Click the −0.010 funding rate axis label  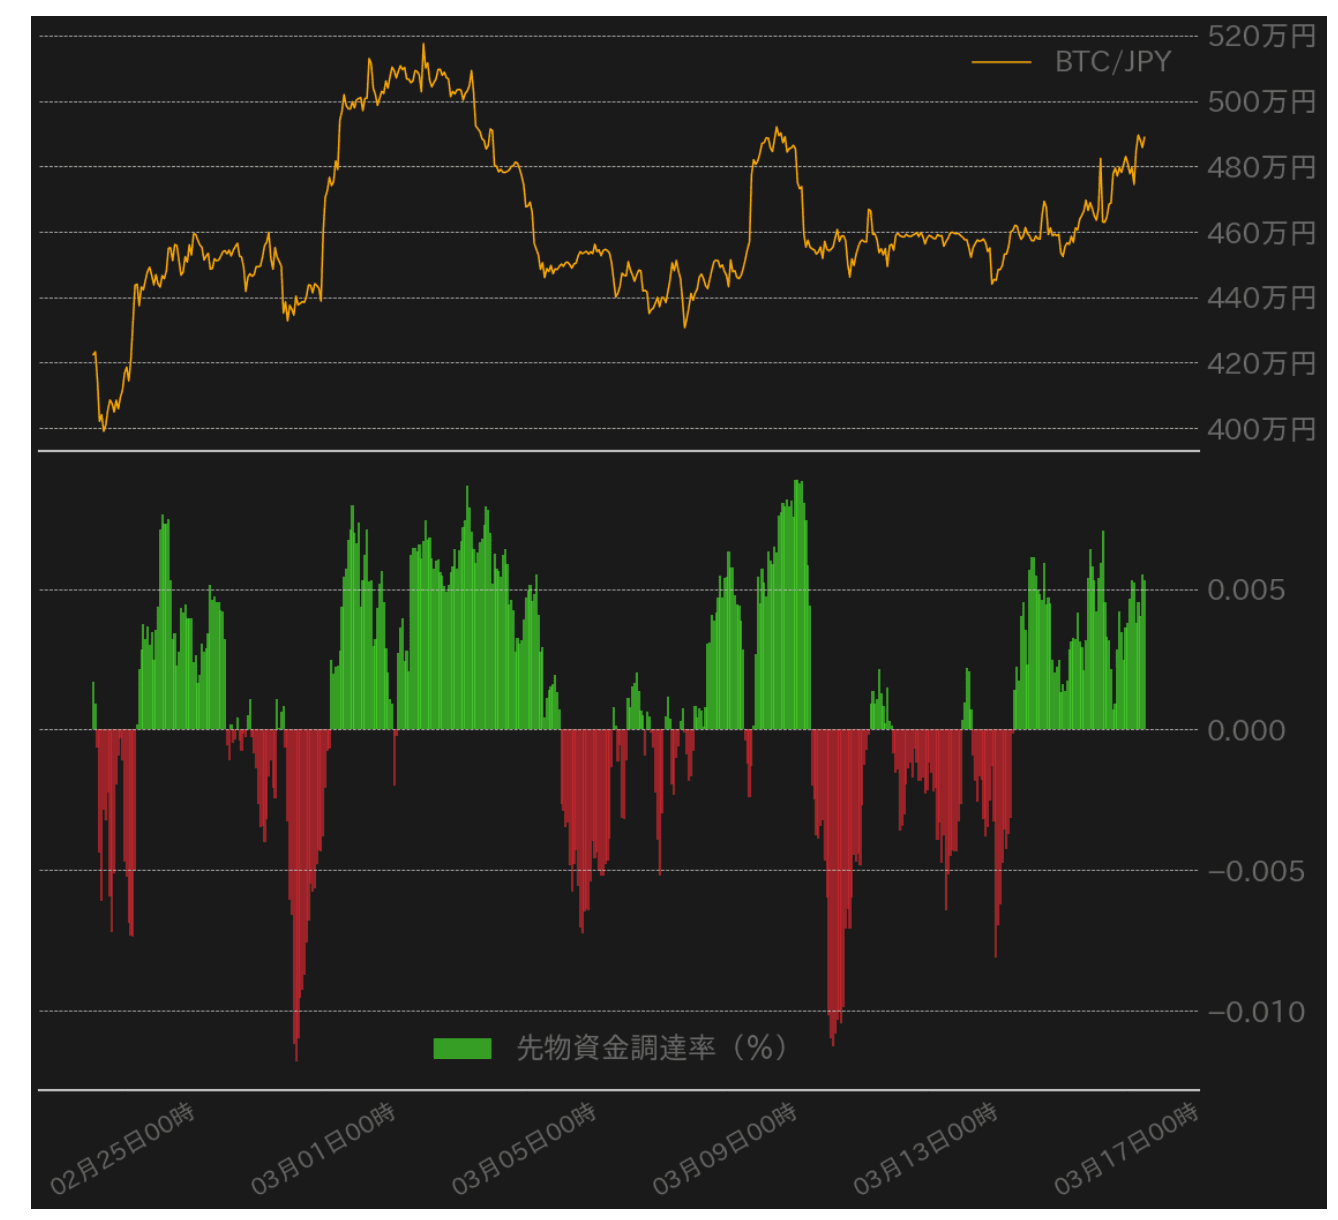click(x=1255, y=1012)
